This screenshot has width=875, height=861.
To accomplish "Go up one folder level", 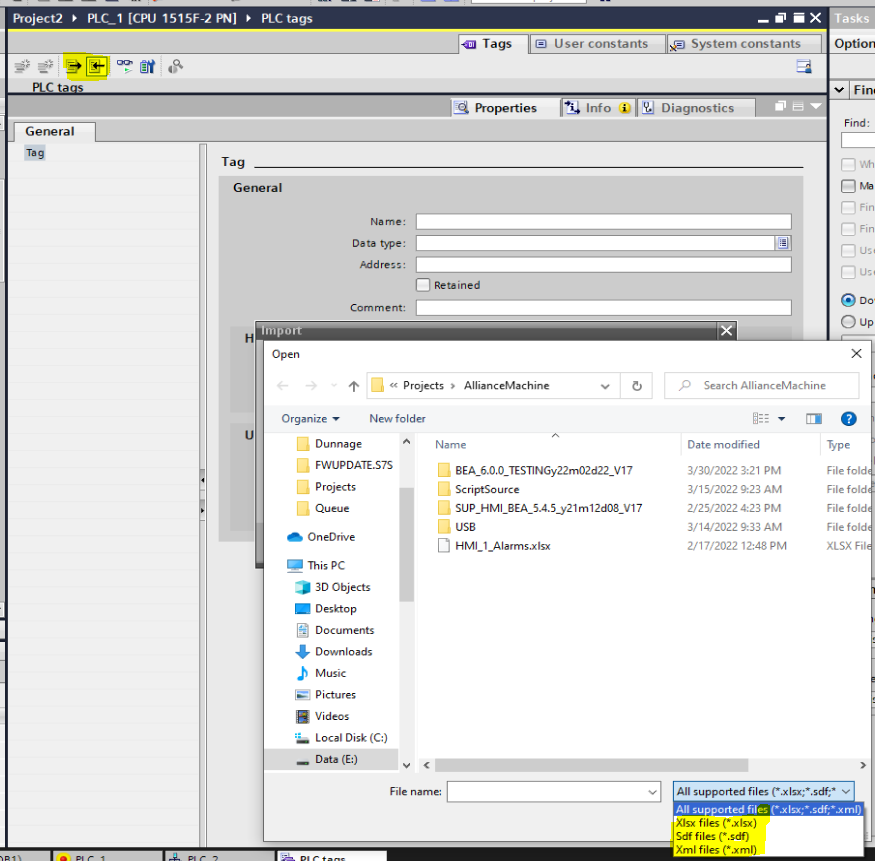I will click(x=353, y=386).
